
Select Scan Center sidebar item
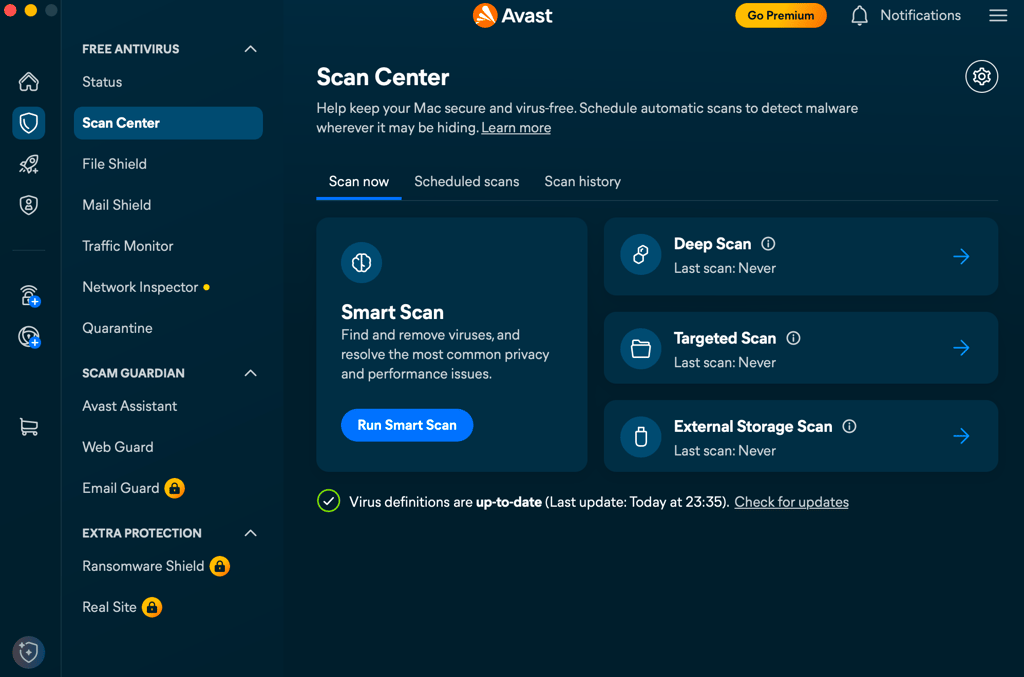pos(168,123)
